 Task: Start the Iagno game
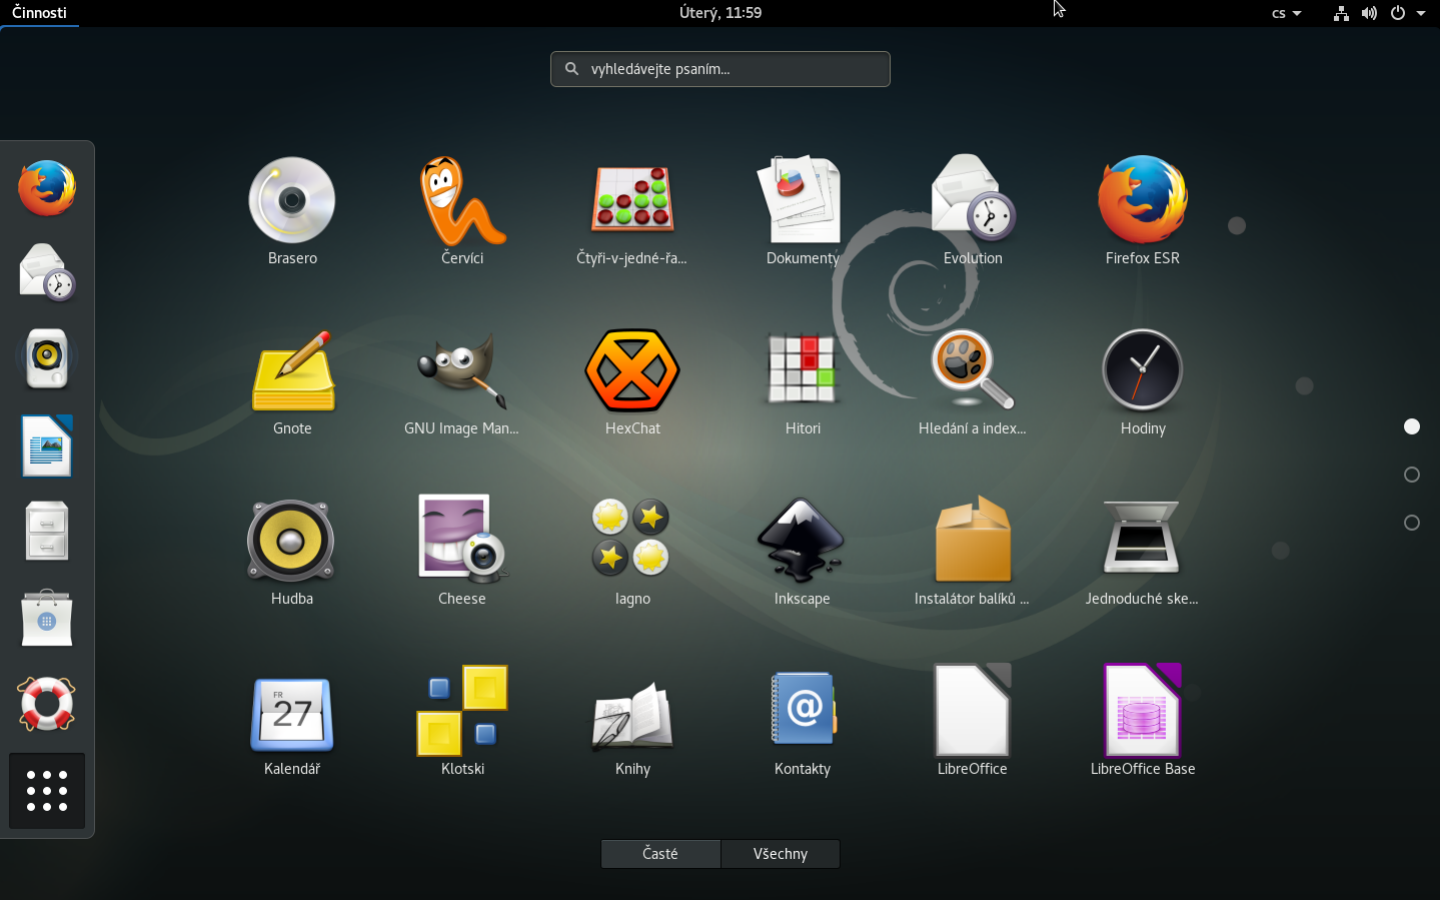click(x=632, y=552)
